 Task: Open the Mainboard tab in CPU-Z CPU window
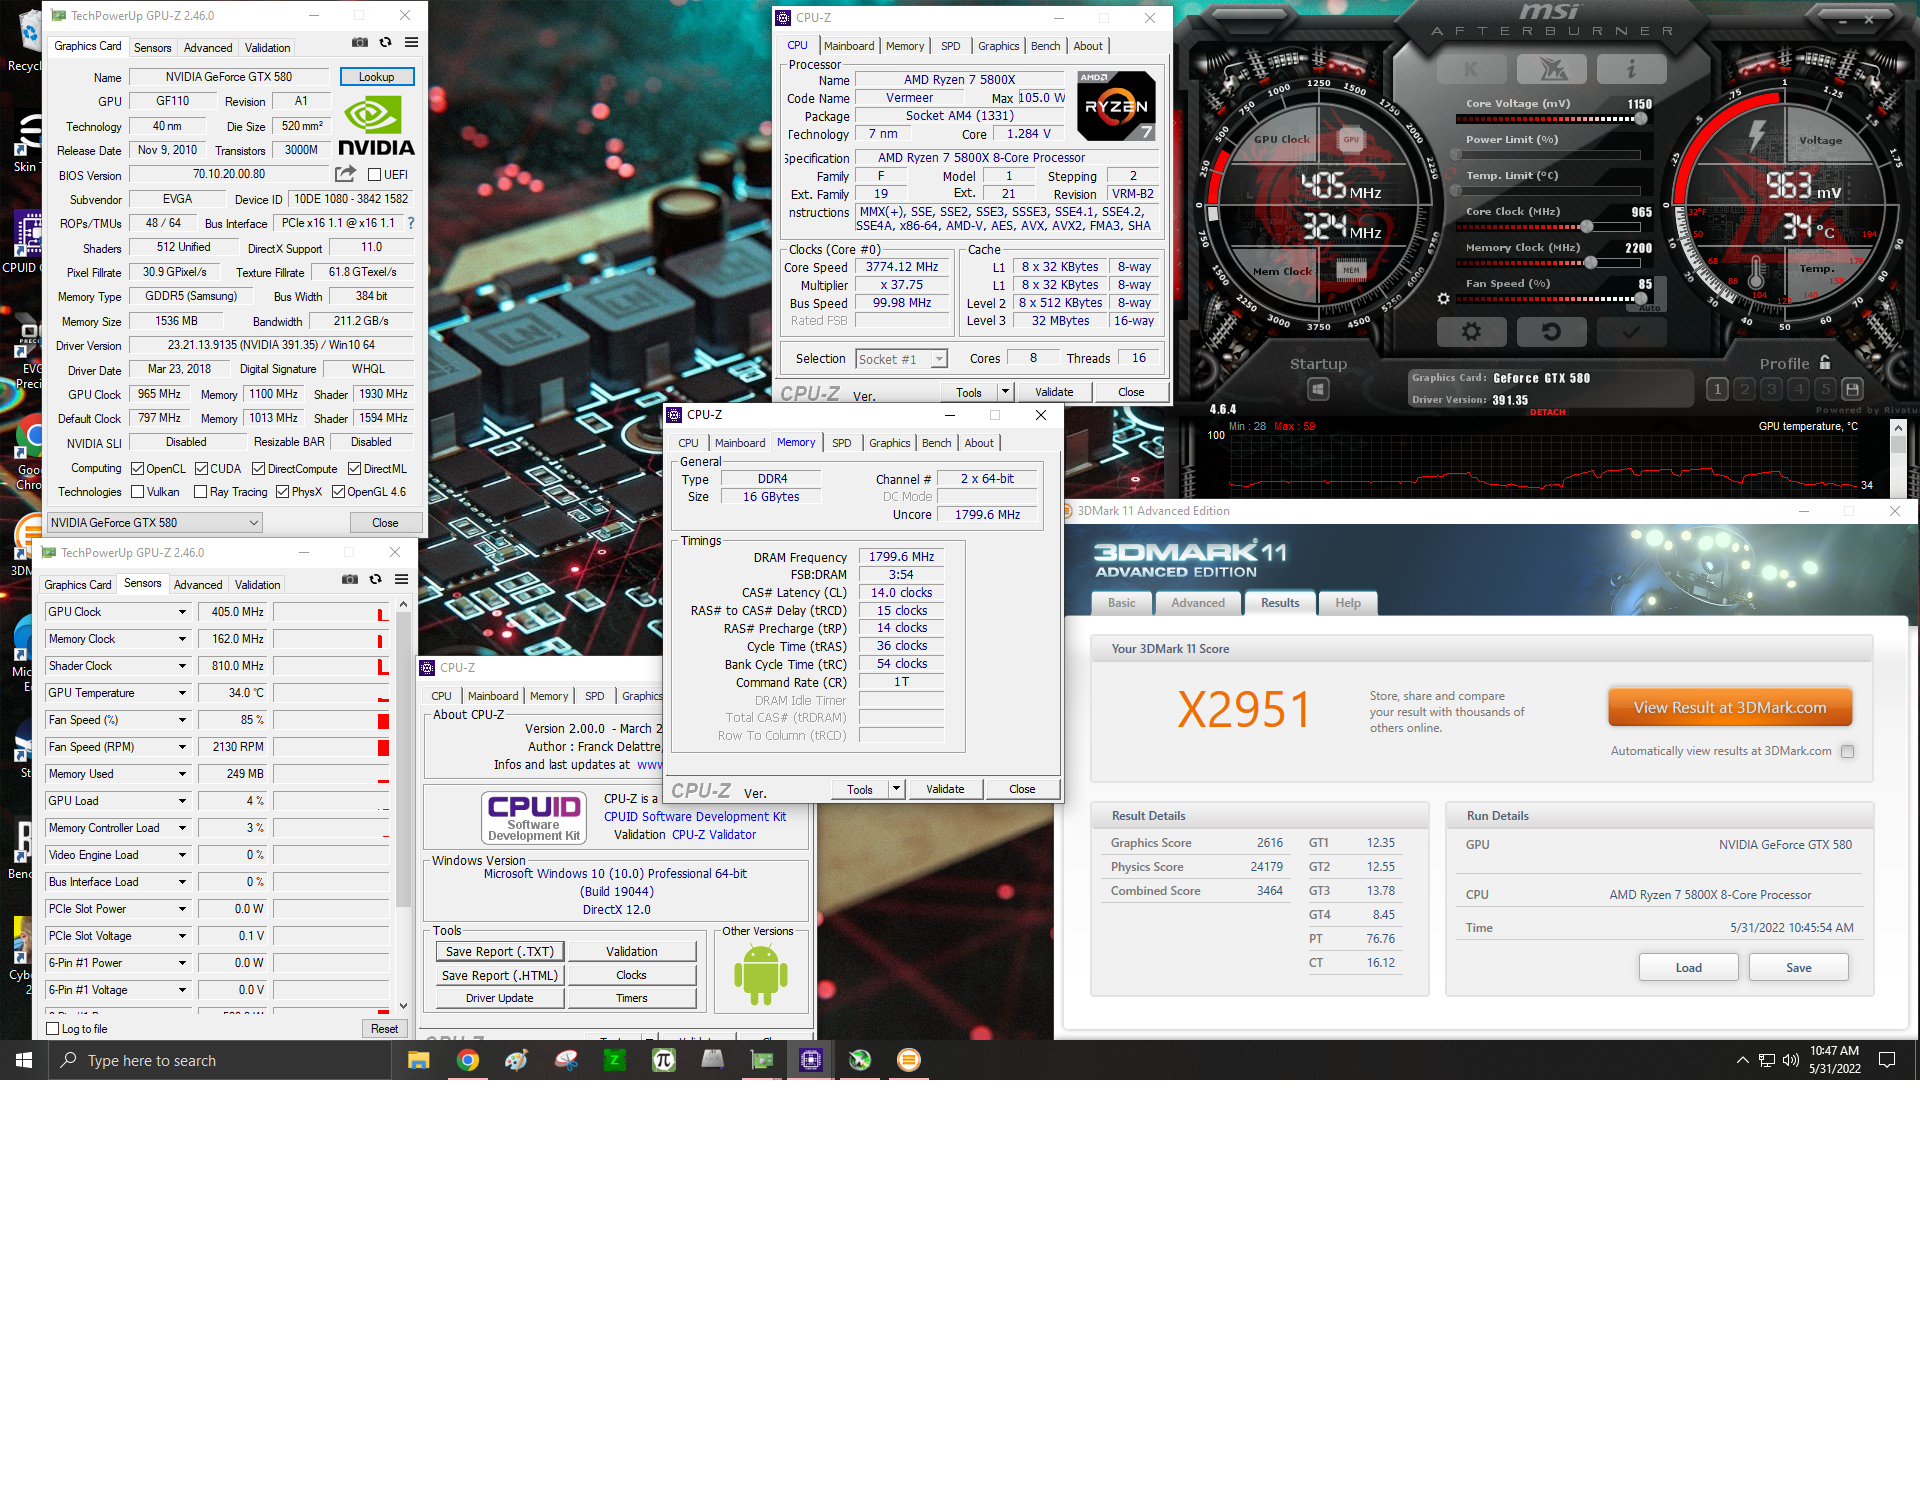(849, 46)
